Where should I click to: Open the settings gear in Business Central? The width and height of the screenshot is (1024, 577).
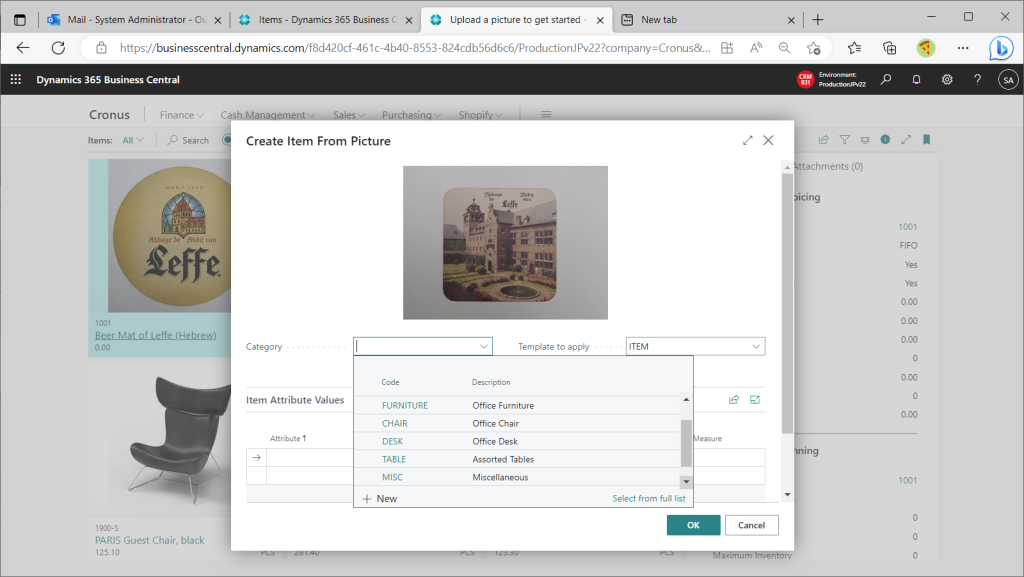[x=947, y=79]
